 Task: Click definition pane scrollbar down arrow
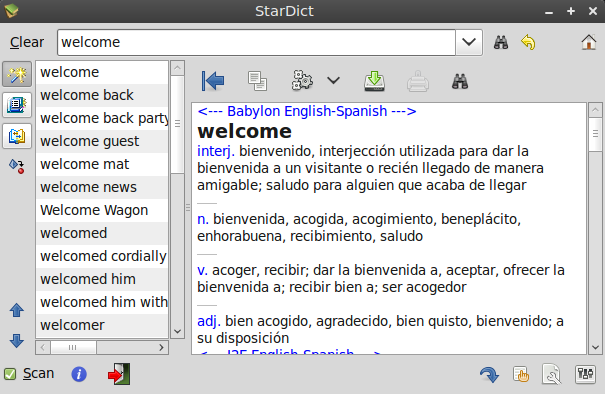click(x=595, y=348)
